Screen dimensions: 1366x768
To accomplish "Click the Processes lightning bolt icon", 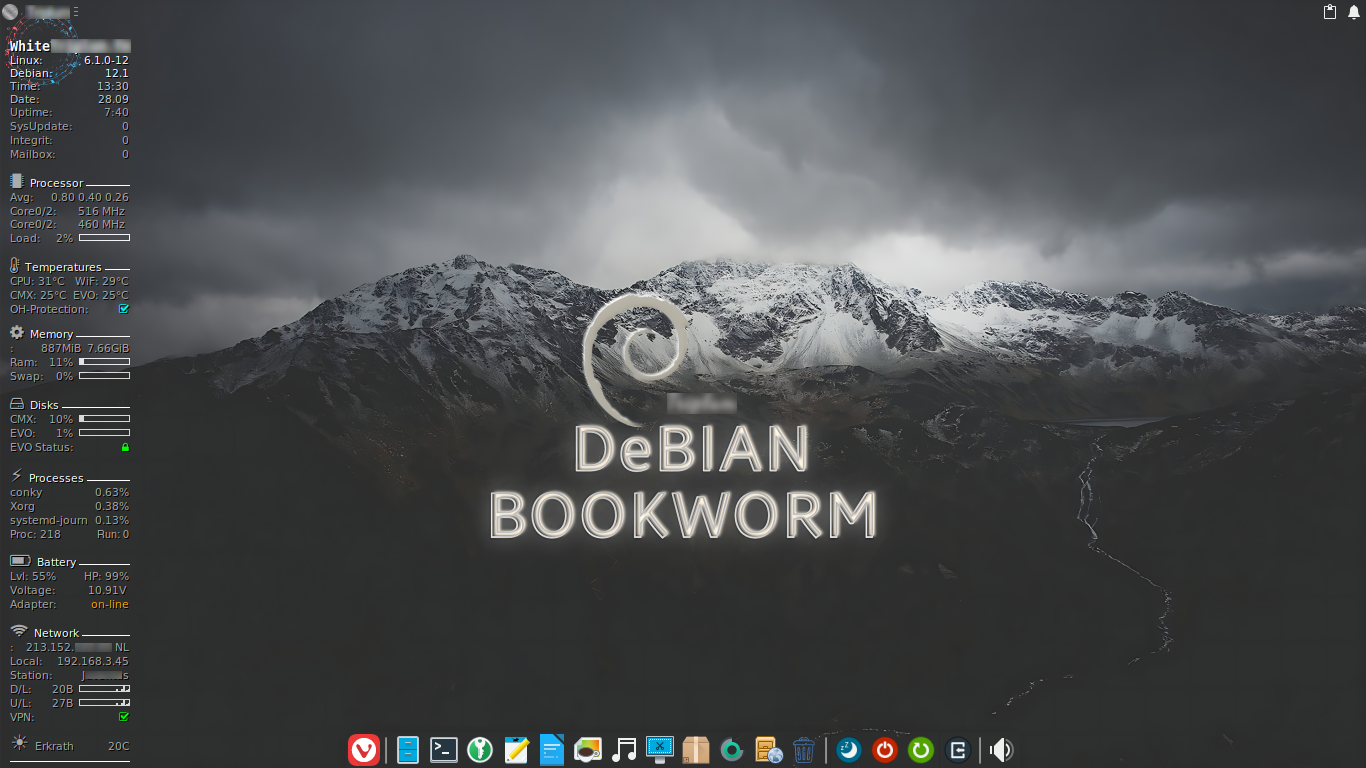I will (16, 475).
